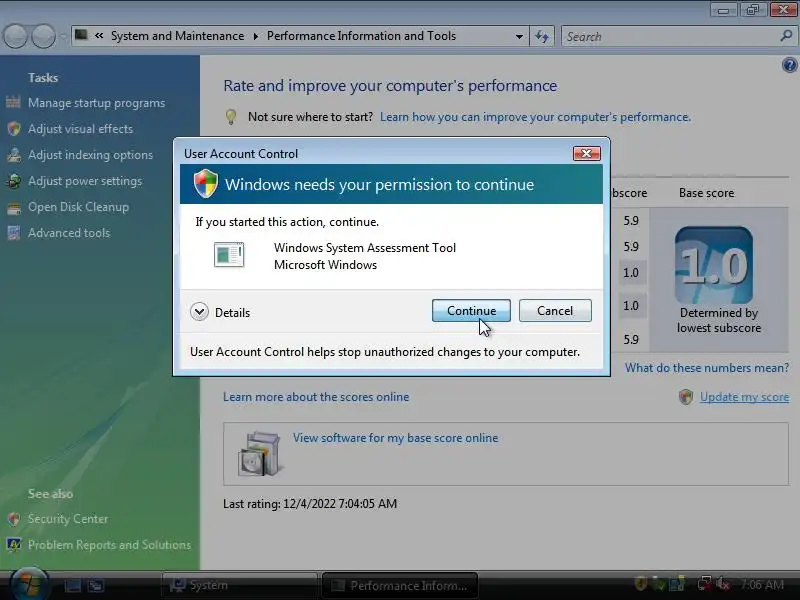Open the recent pages dropdown arrow
Viewport: 800px width, 600px height.
coord(63,36)
